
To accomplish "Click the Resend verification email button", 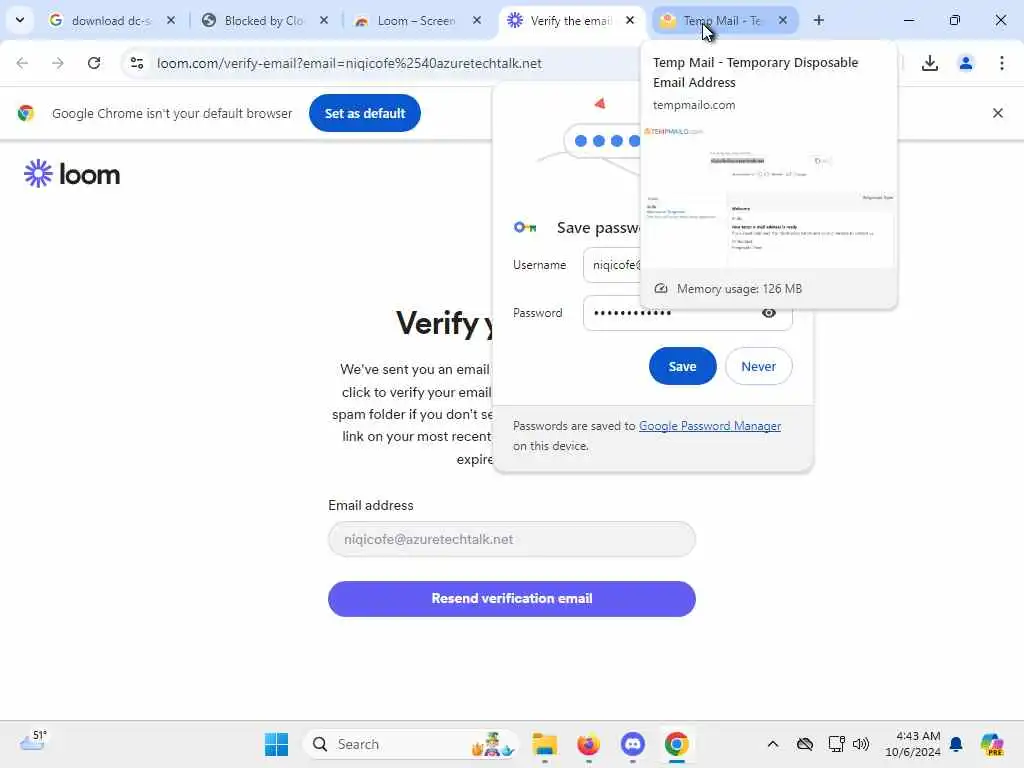I will coord(511,599).
